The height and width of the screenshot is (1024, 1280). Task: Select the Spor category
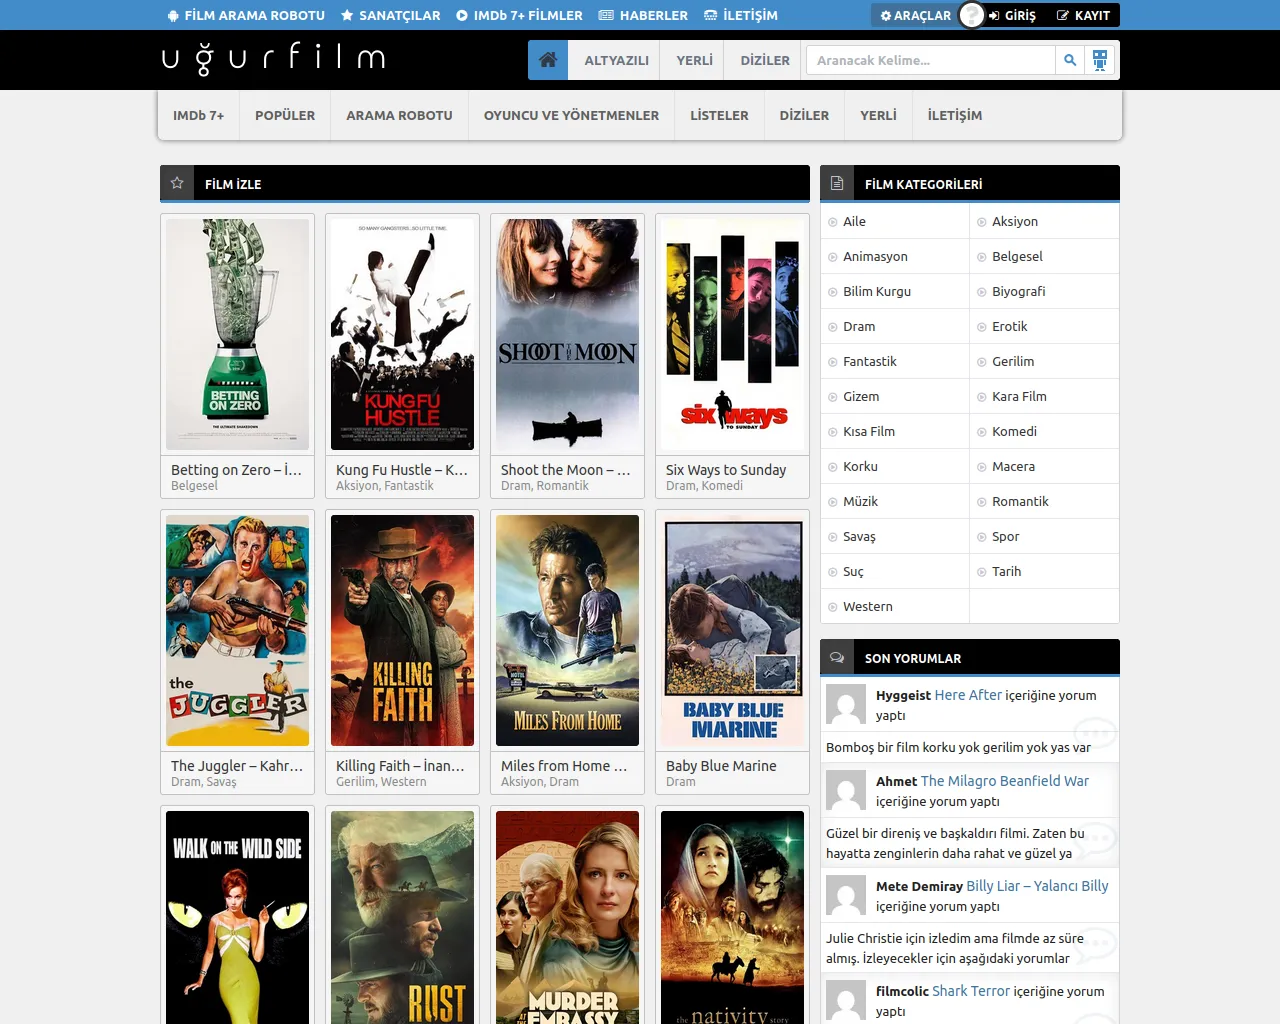point(1005,536)
